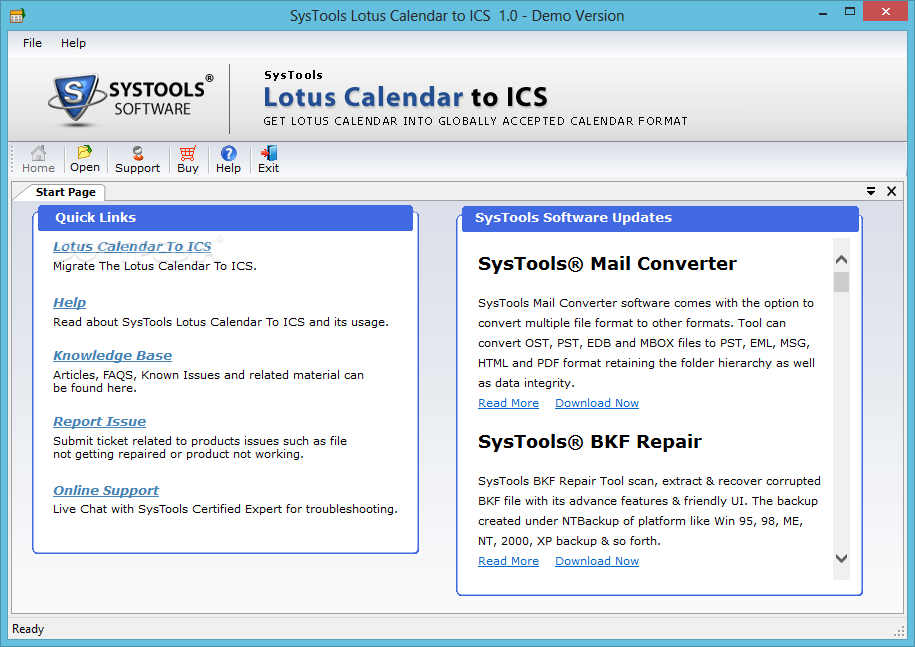Click the SysTools Software Updates header

(660, 218)
